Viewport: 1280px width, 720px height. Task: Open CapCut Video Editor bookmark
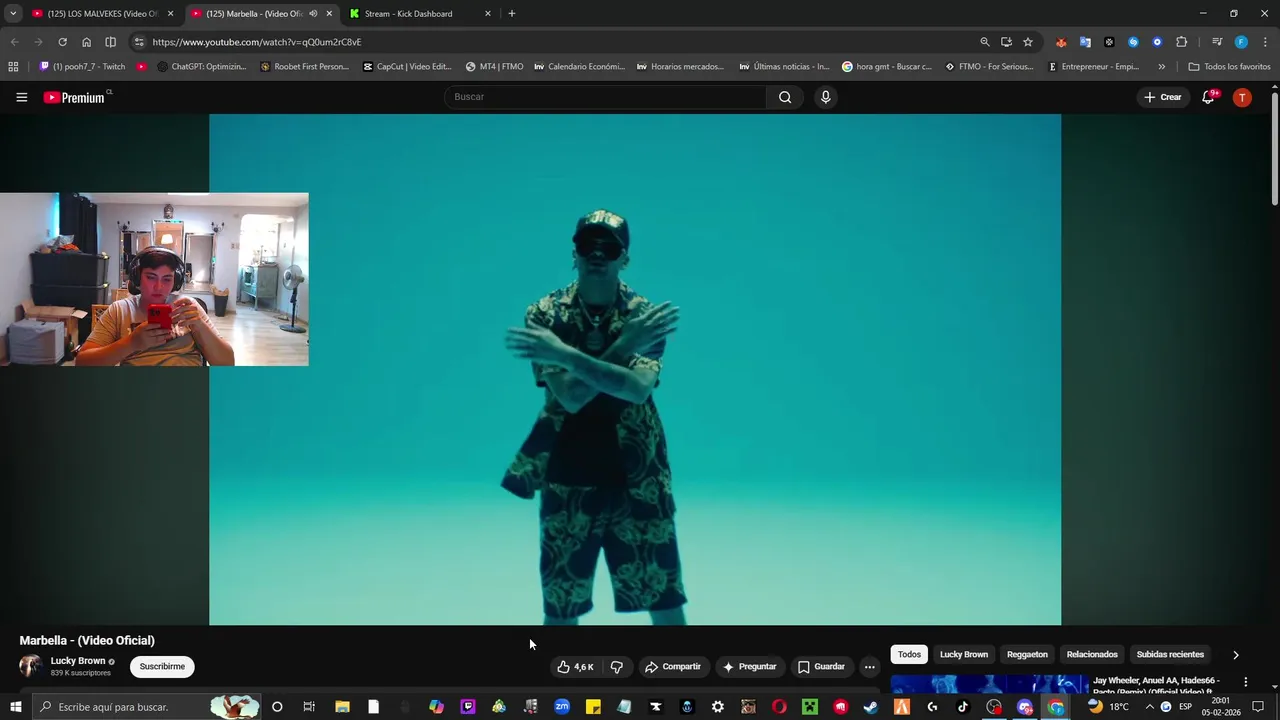(x=407, y=67)
